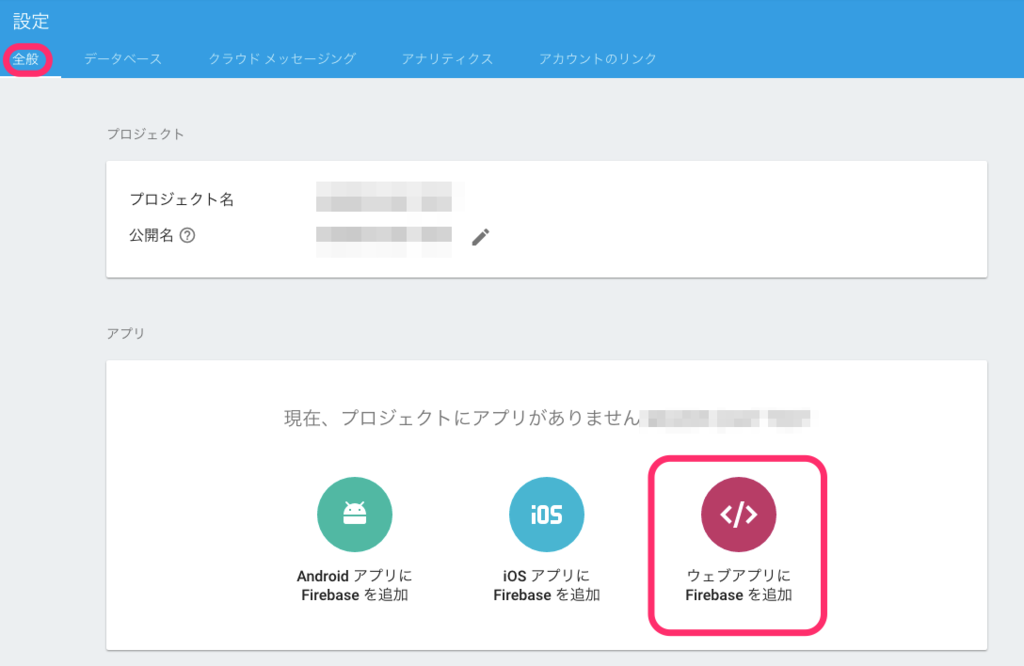Click the iOS アプリに Firebase を追加 label

coord(547,585)
